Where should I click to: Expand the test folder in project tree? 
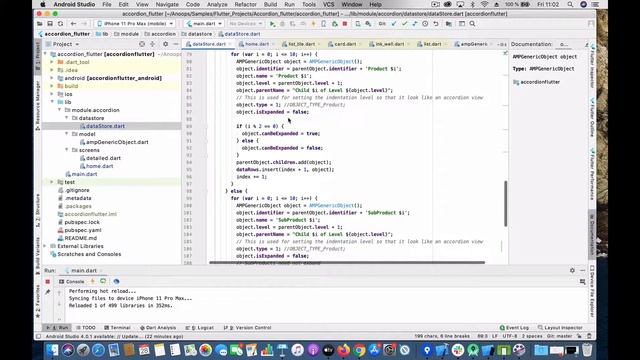52,182
